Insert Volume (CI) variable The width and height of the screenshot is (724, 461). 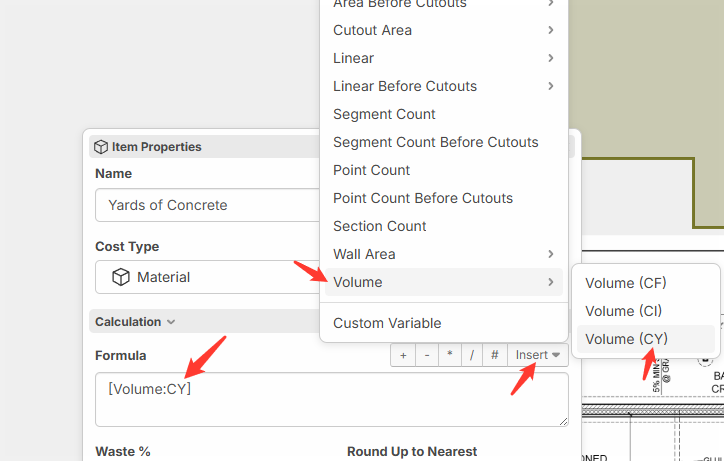coord(646,311)
